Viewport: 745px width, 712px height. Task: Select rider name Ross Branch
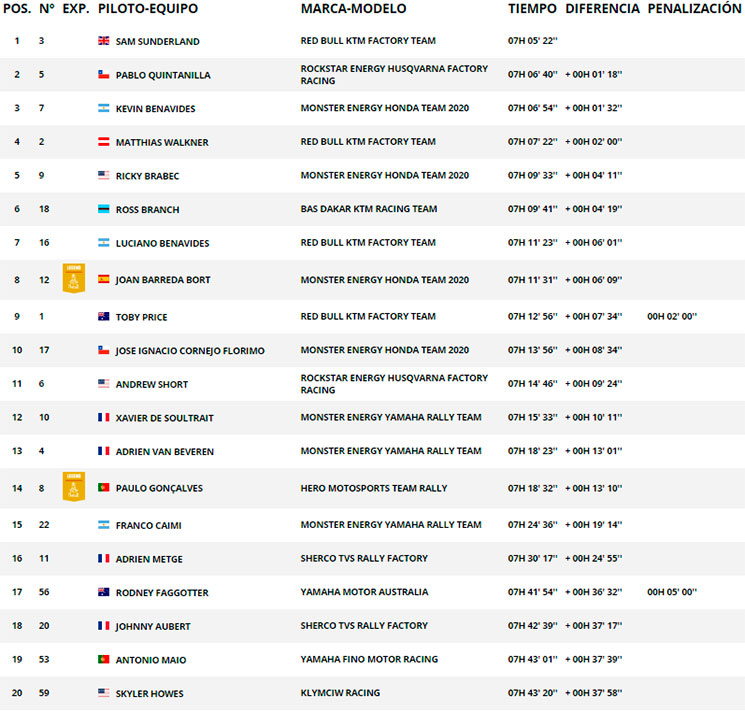pos(147,210)
